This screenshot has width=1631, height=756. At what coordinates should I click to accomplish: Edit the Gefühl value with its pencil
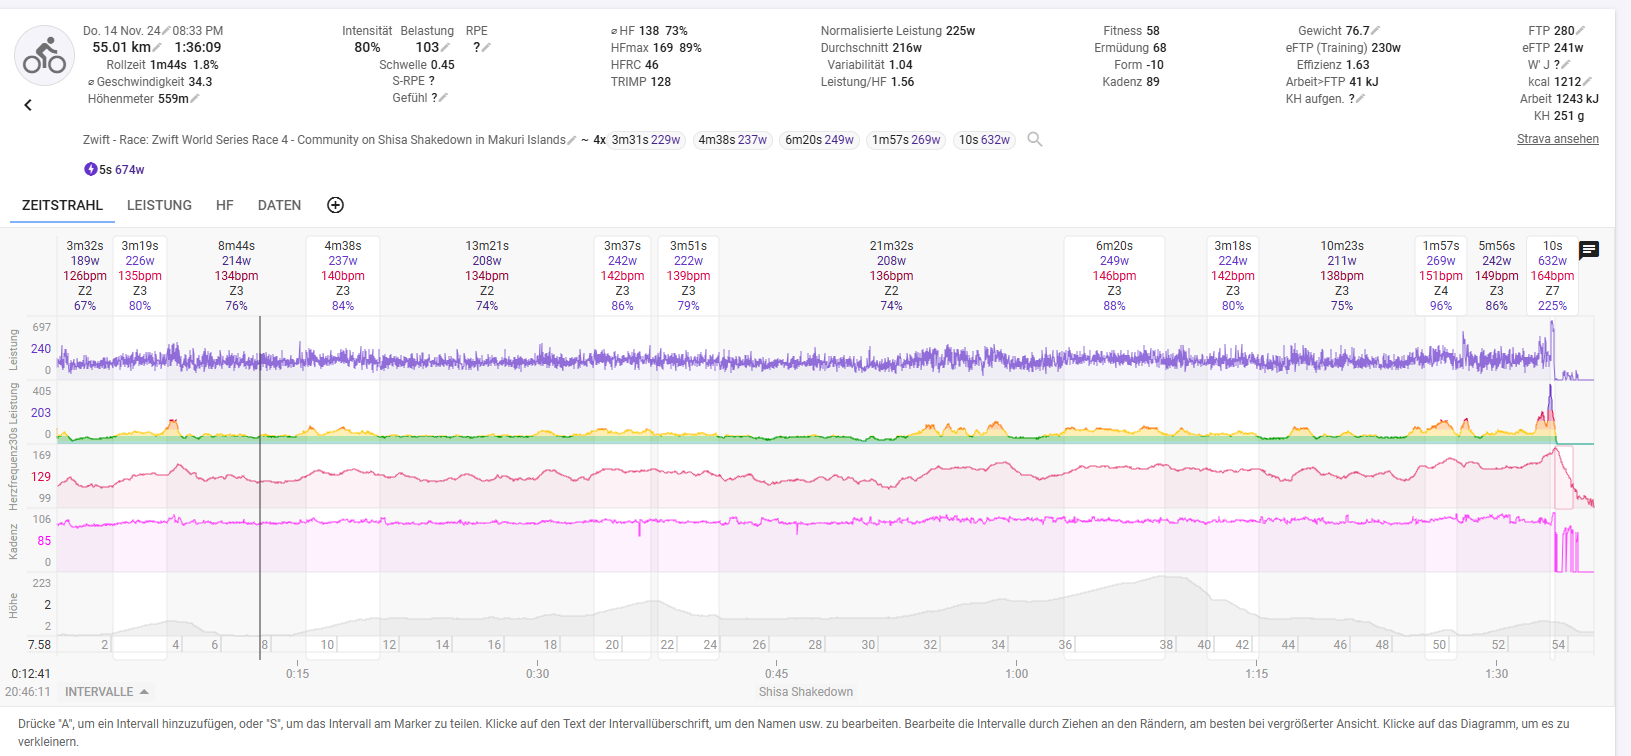coord(444,98)
